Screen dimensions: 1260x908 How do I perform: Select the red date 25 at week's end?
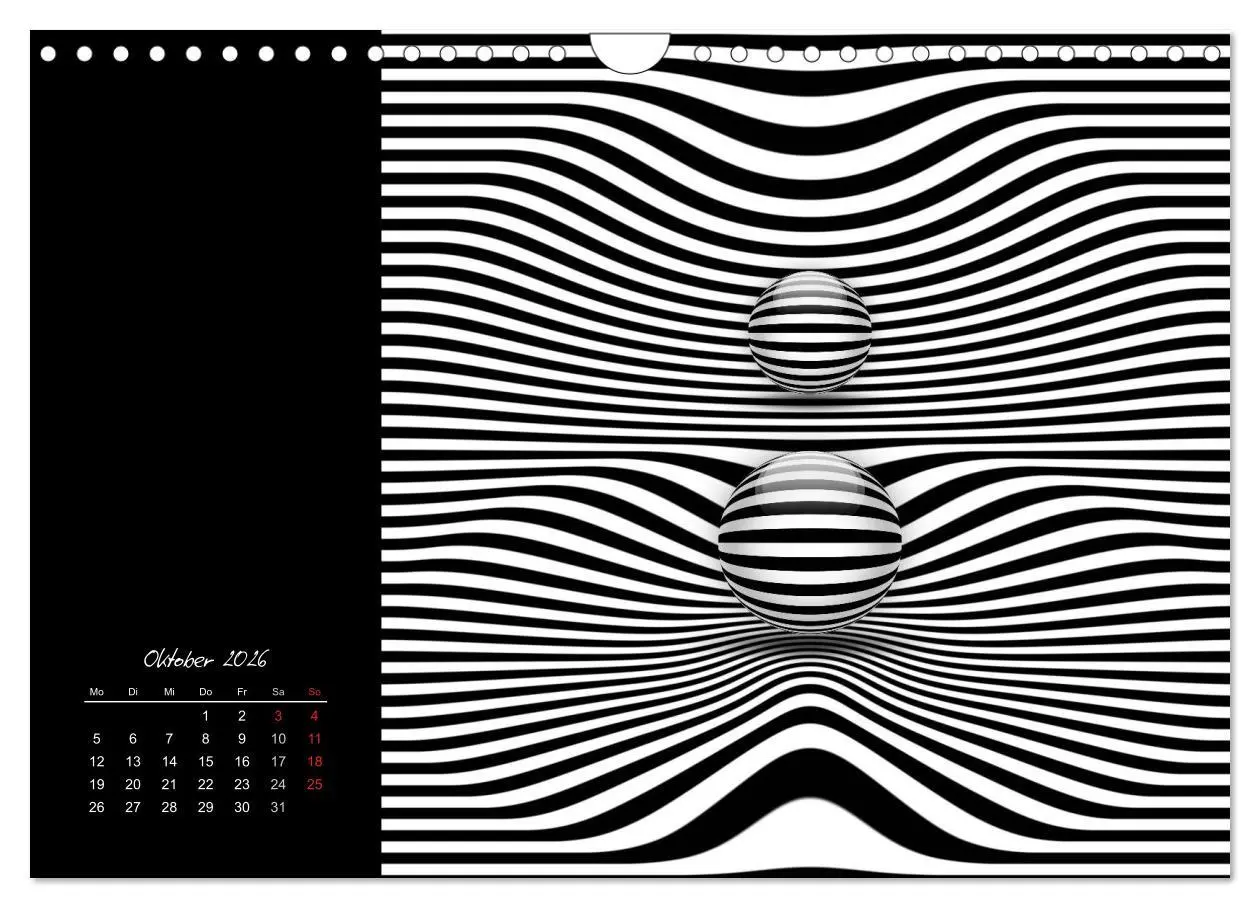click(x=313, y=785)
